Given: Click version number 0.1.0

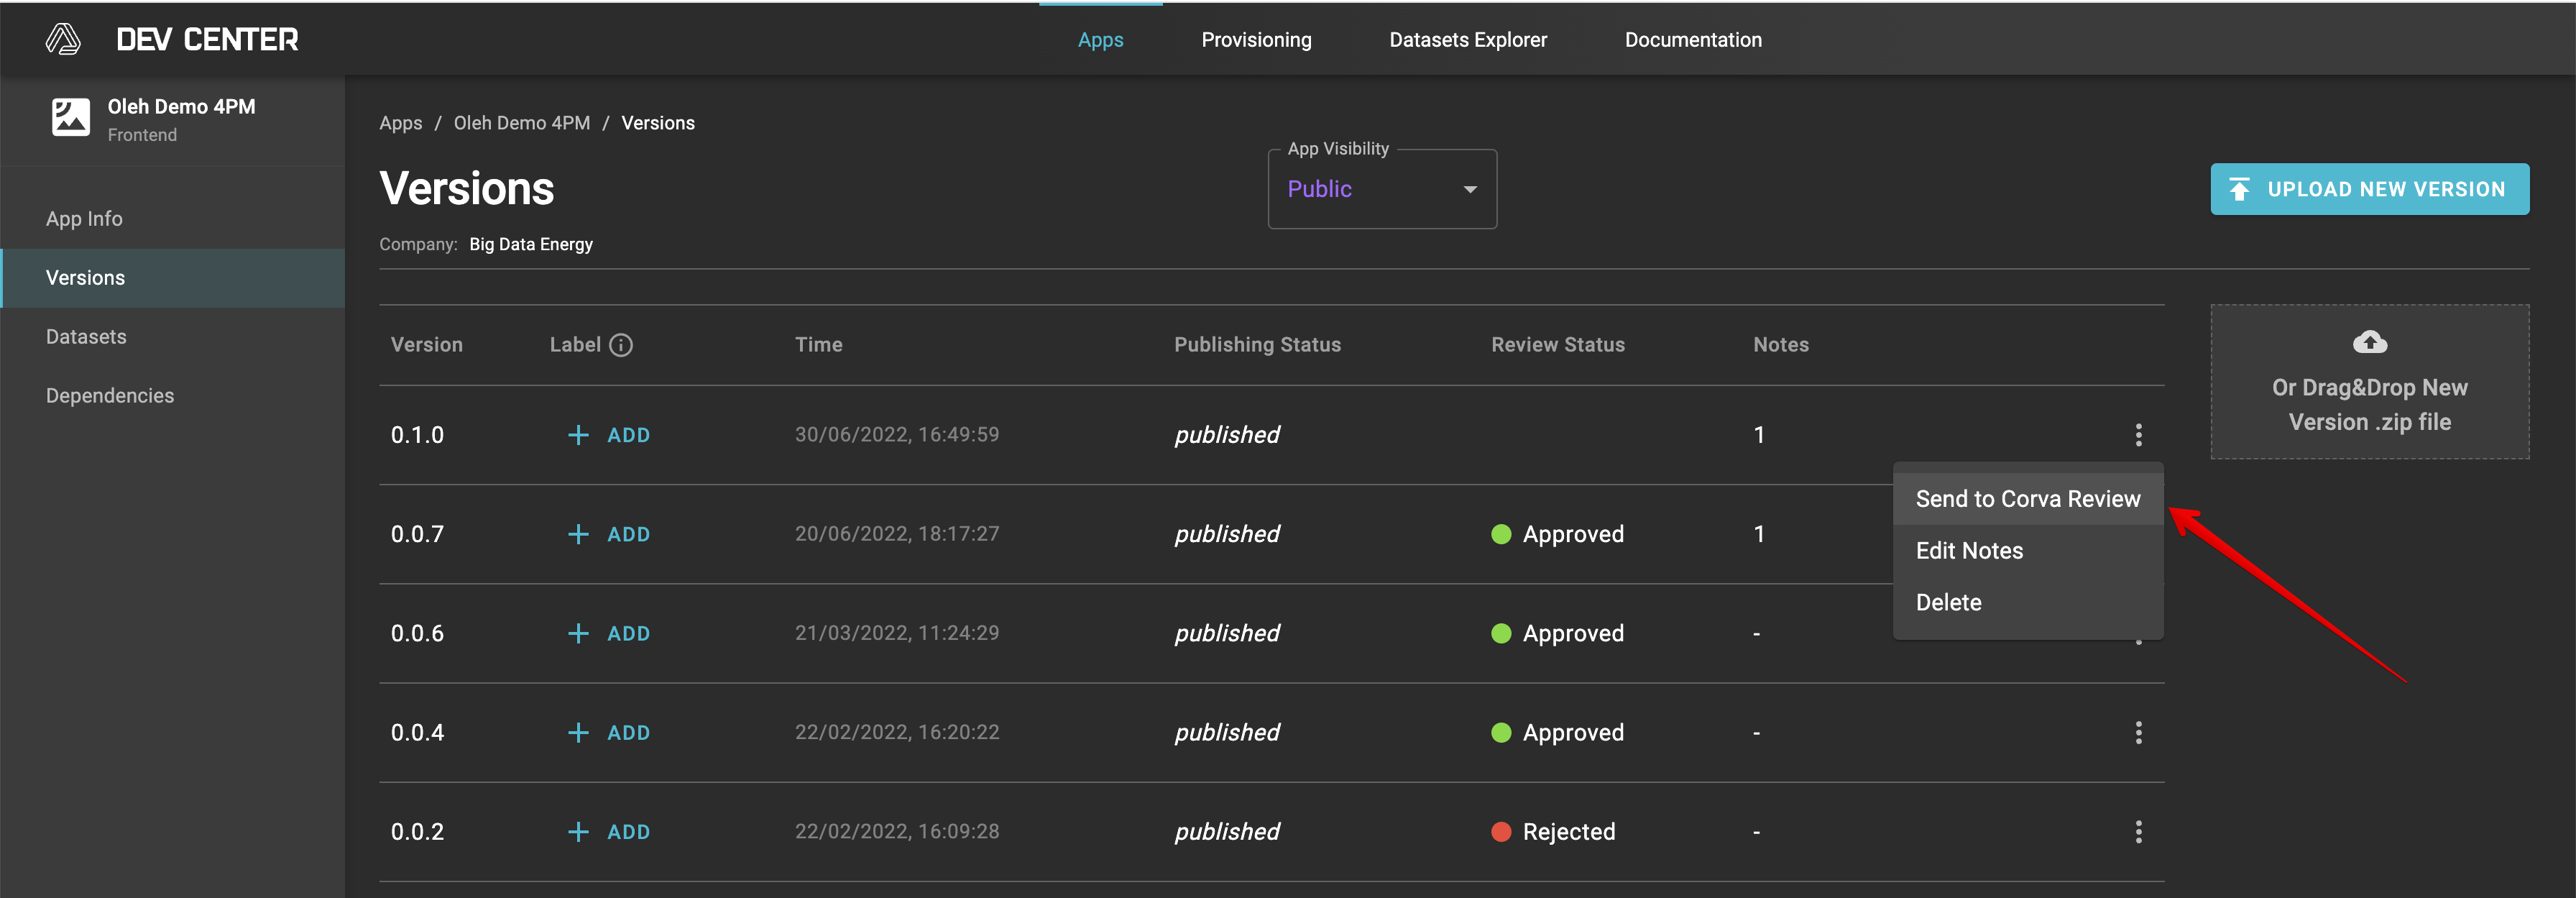Looking at the screenshot, I should [x=417, y=435].
